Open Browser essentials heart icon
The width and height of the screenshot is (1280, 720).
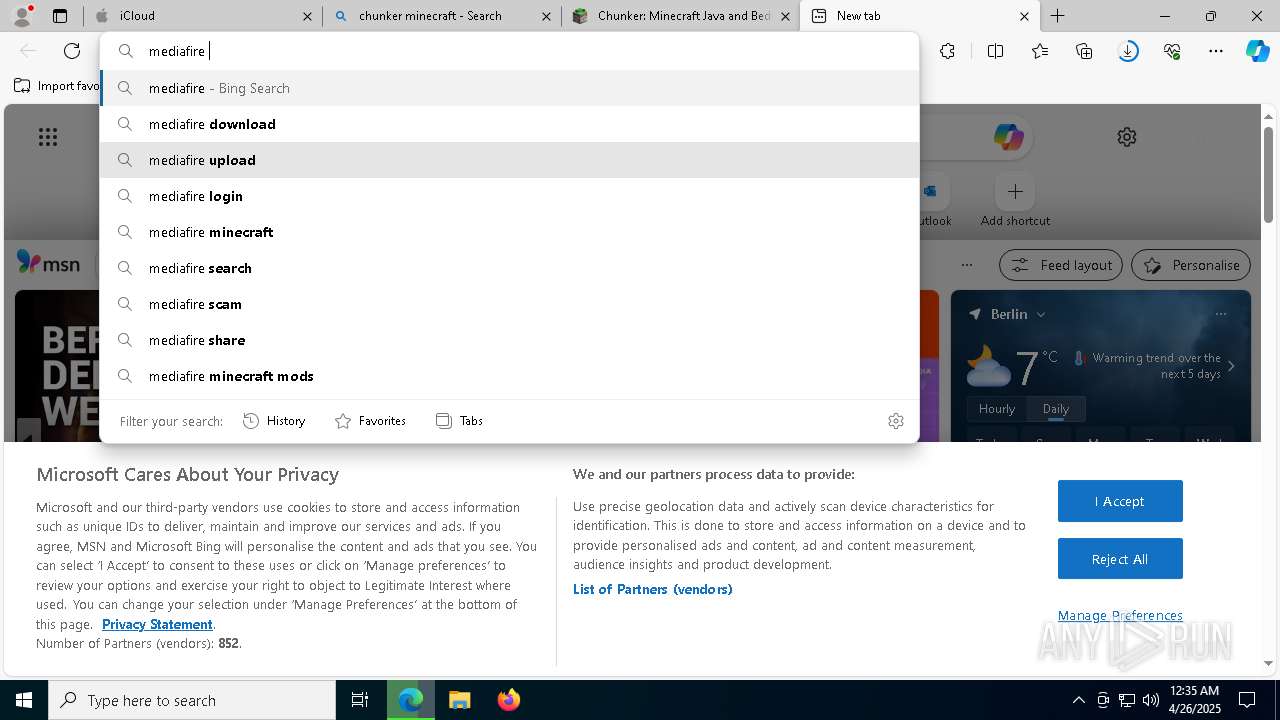pos(1172,51)
